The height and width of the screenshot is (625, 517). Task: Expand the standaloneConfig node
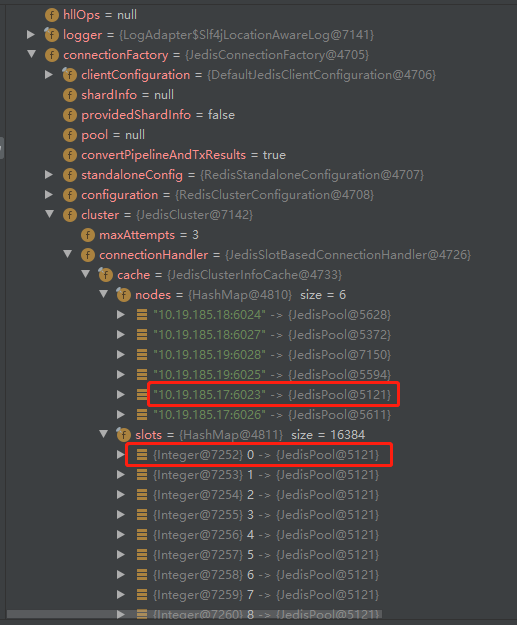(49, 175)
